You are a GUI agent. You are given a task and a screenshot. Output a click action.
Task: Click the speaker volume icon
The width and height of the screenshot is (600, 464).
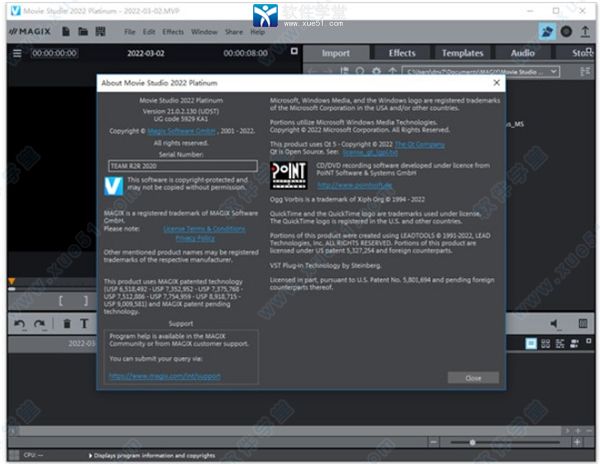(x=554, y=324)
